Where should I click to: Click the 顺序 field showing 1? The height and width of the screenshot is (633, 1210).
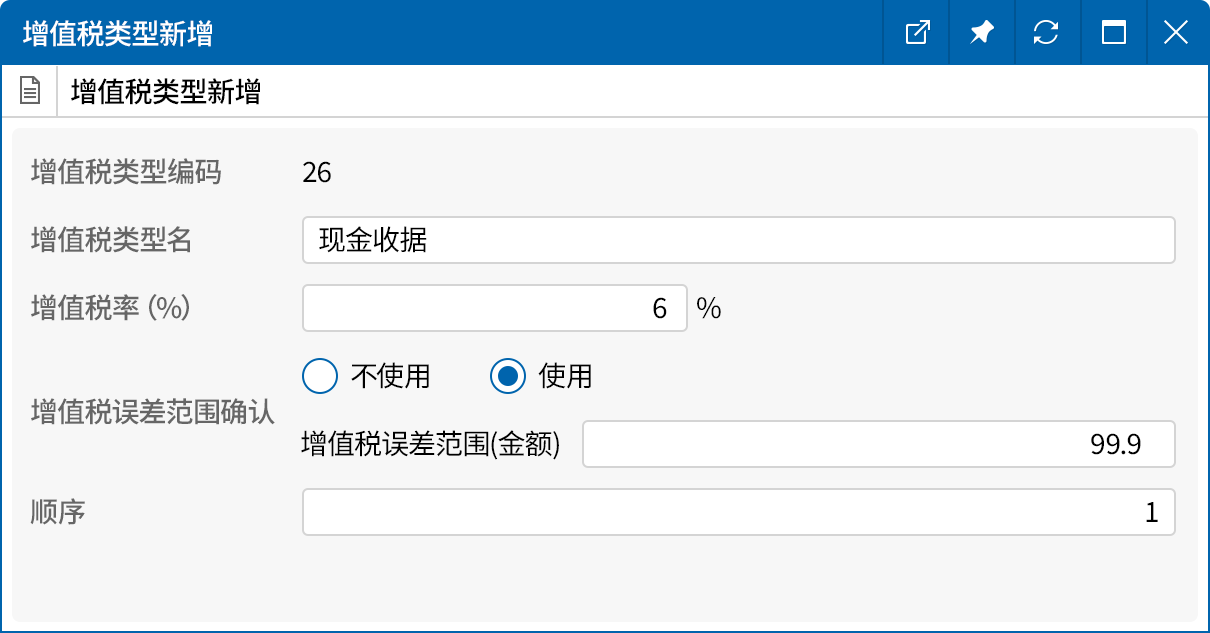click(740, 512)
